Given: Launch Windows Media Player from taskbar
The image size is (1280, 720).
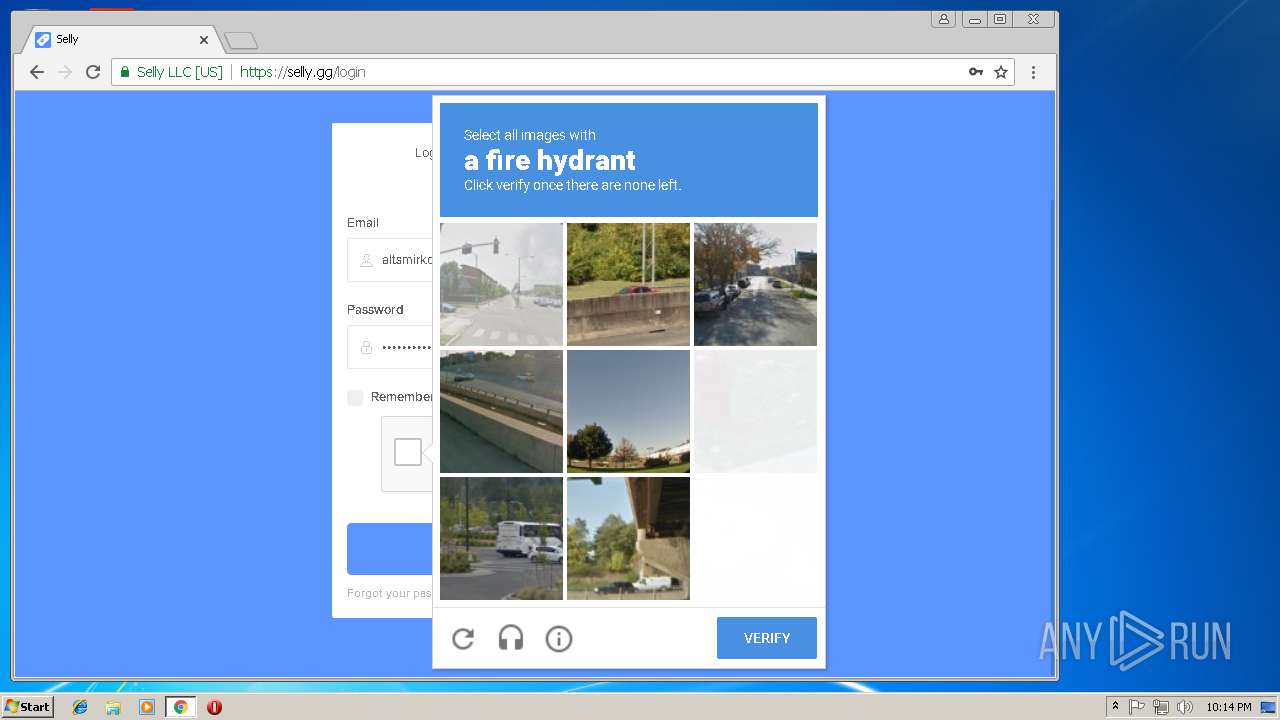Looking at the screenshot, I should 147,707.
